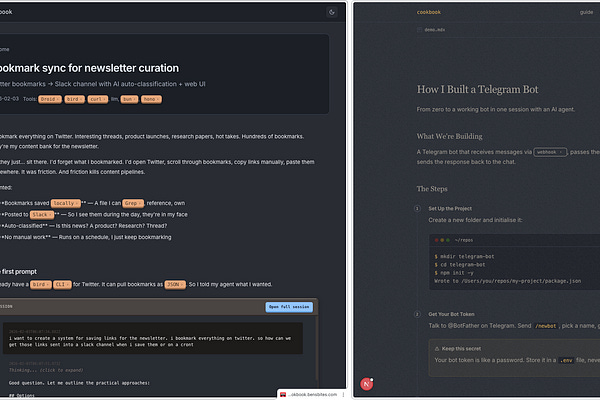Expand the 'Thinking... (click to expand)' line

pyautogui.click(x=46, y=370)
